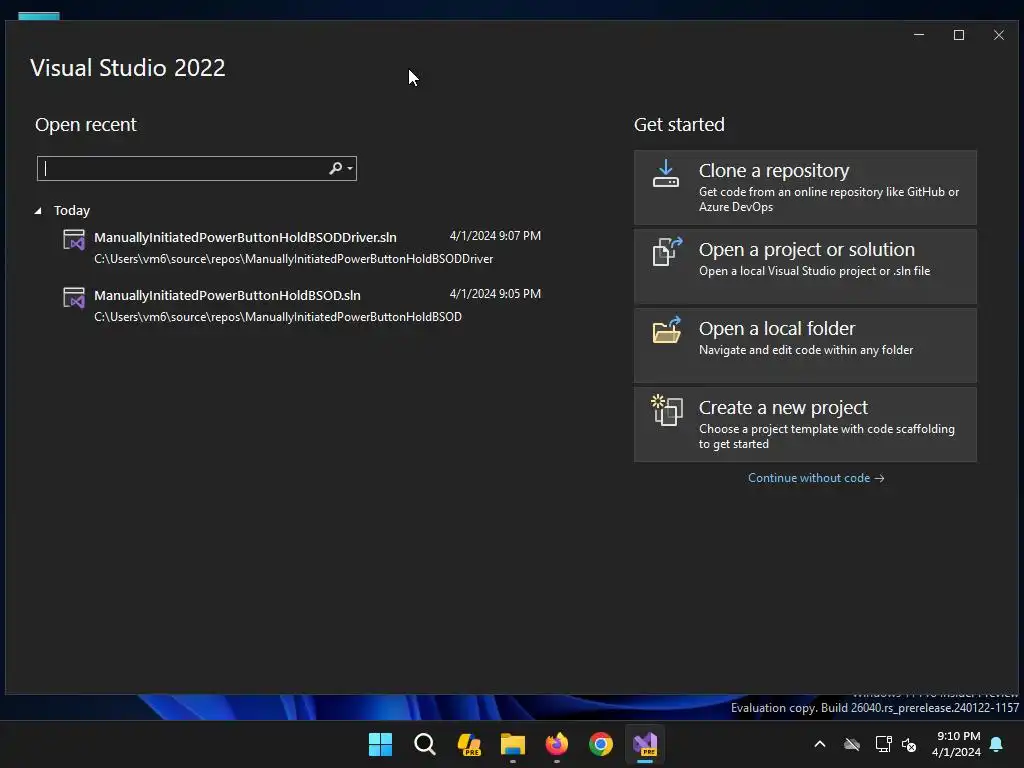Click the solution icon for ManuallyInitiatedPowerButtonHoldBSODDriver.sln
Image resolution: width=1024 pixels, height=768 pixels.
[x=74, y=240]
